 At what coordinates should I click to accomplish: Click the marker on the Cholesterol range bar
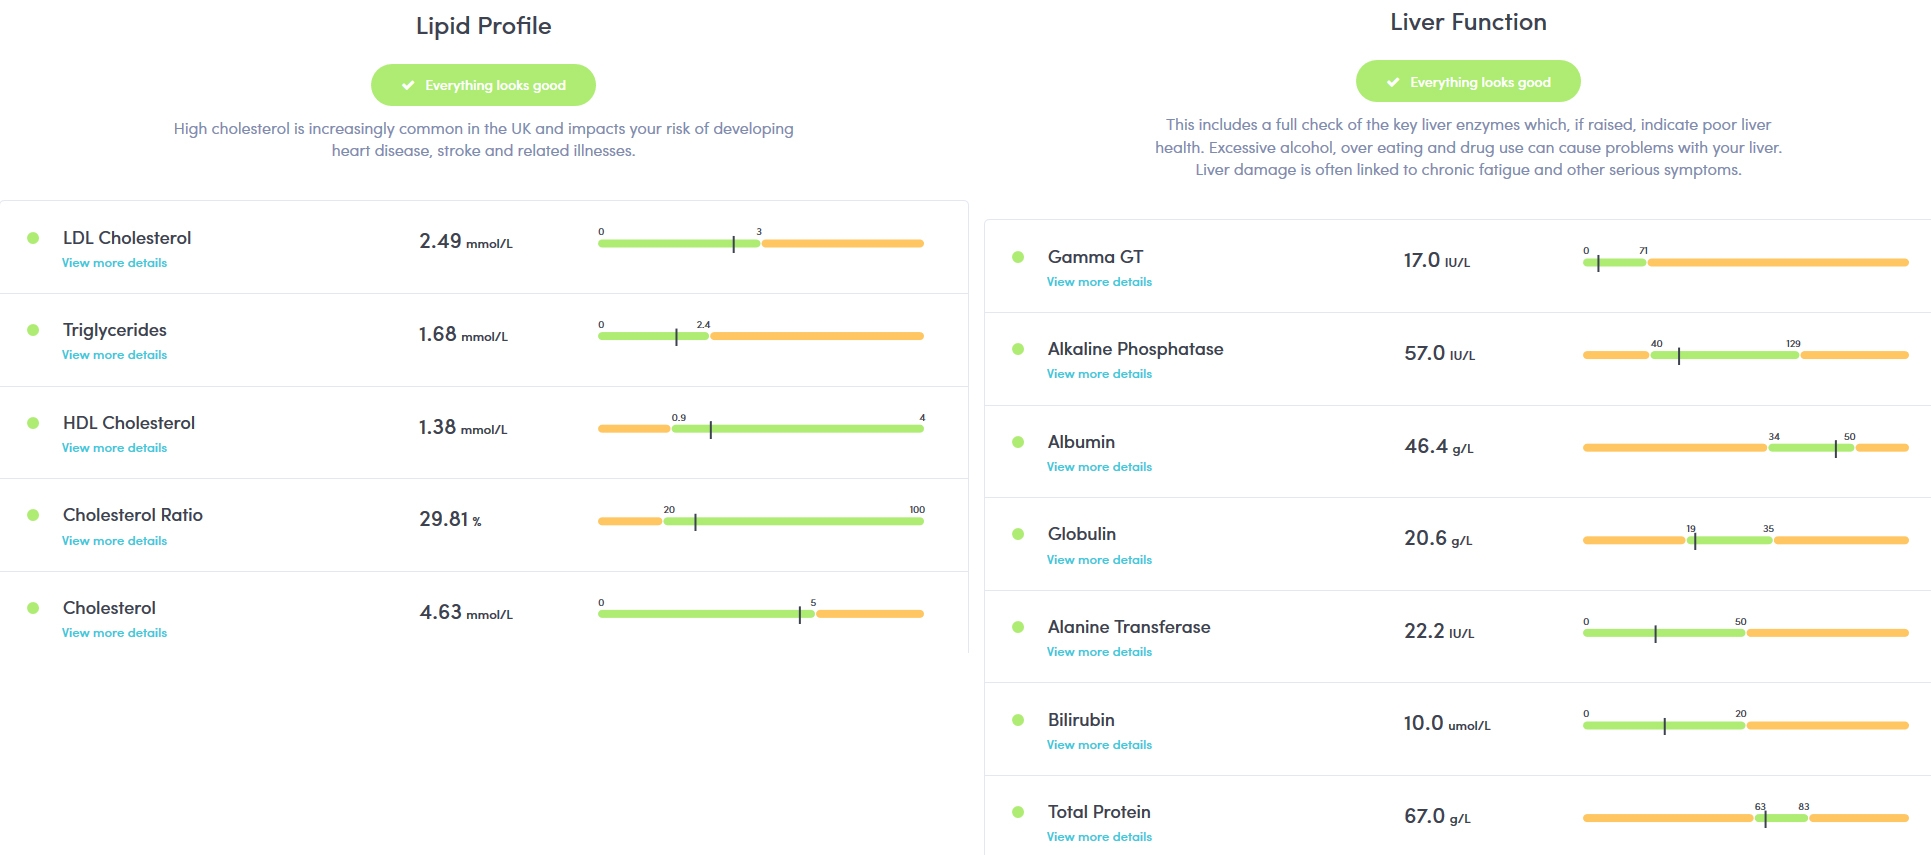coord(799,614)
